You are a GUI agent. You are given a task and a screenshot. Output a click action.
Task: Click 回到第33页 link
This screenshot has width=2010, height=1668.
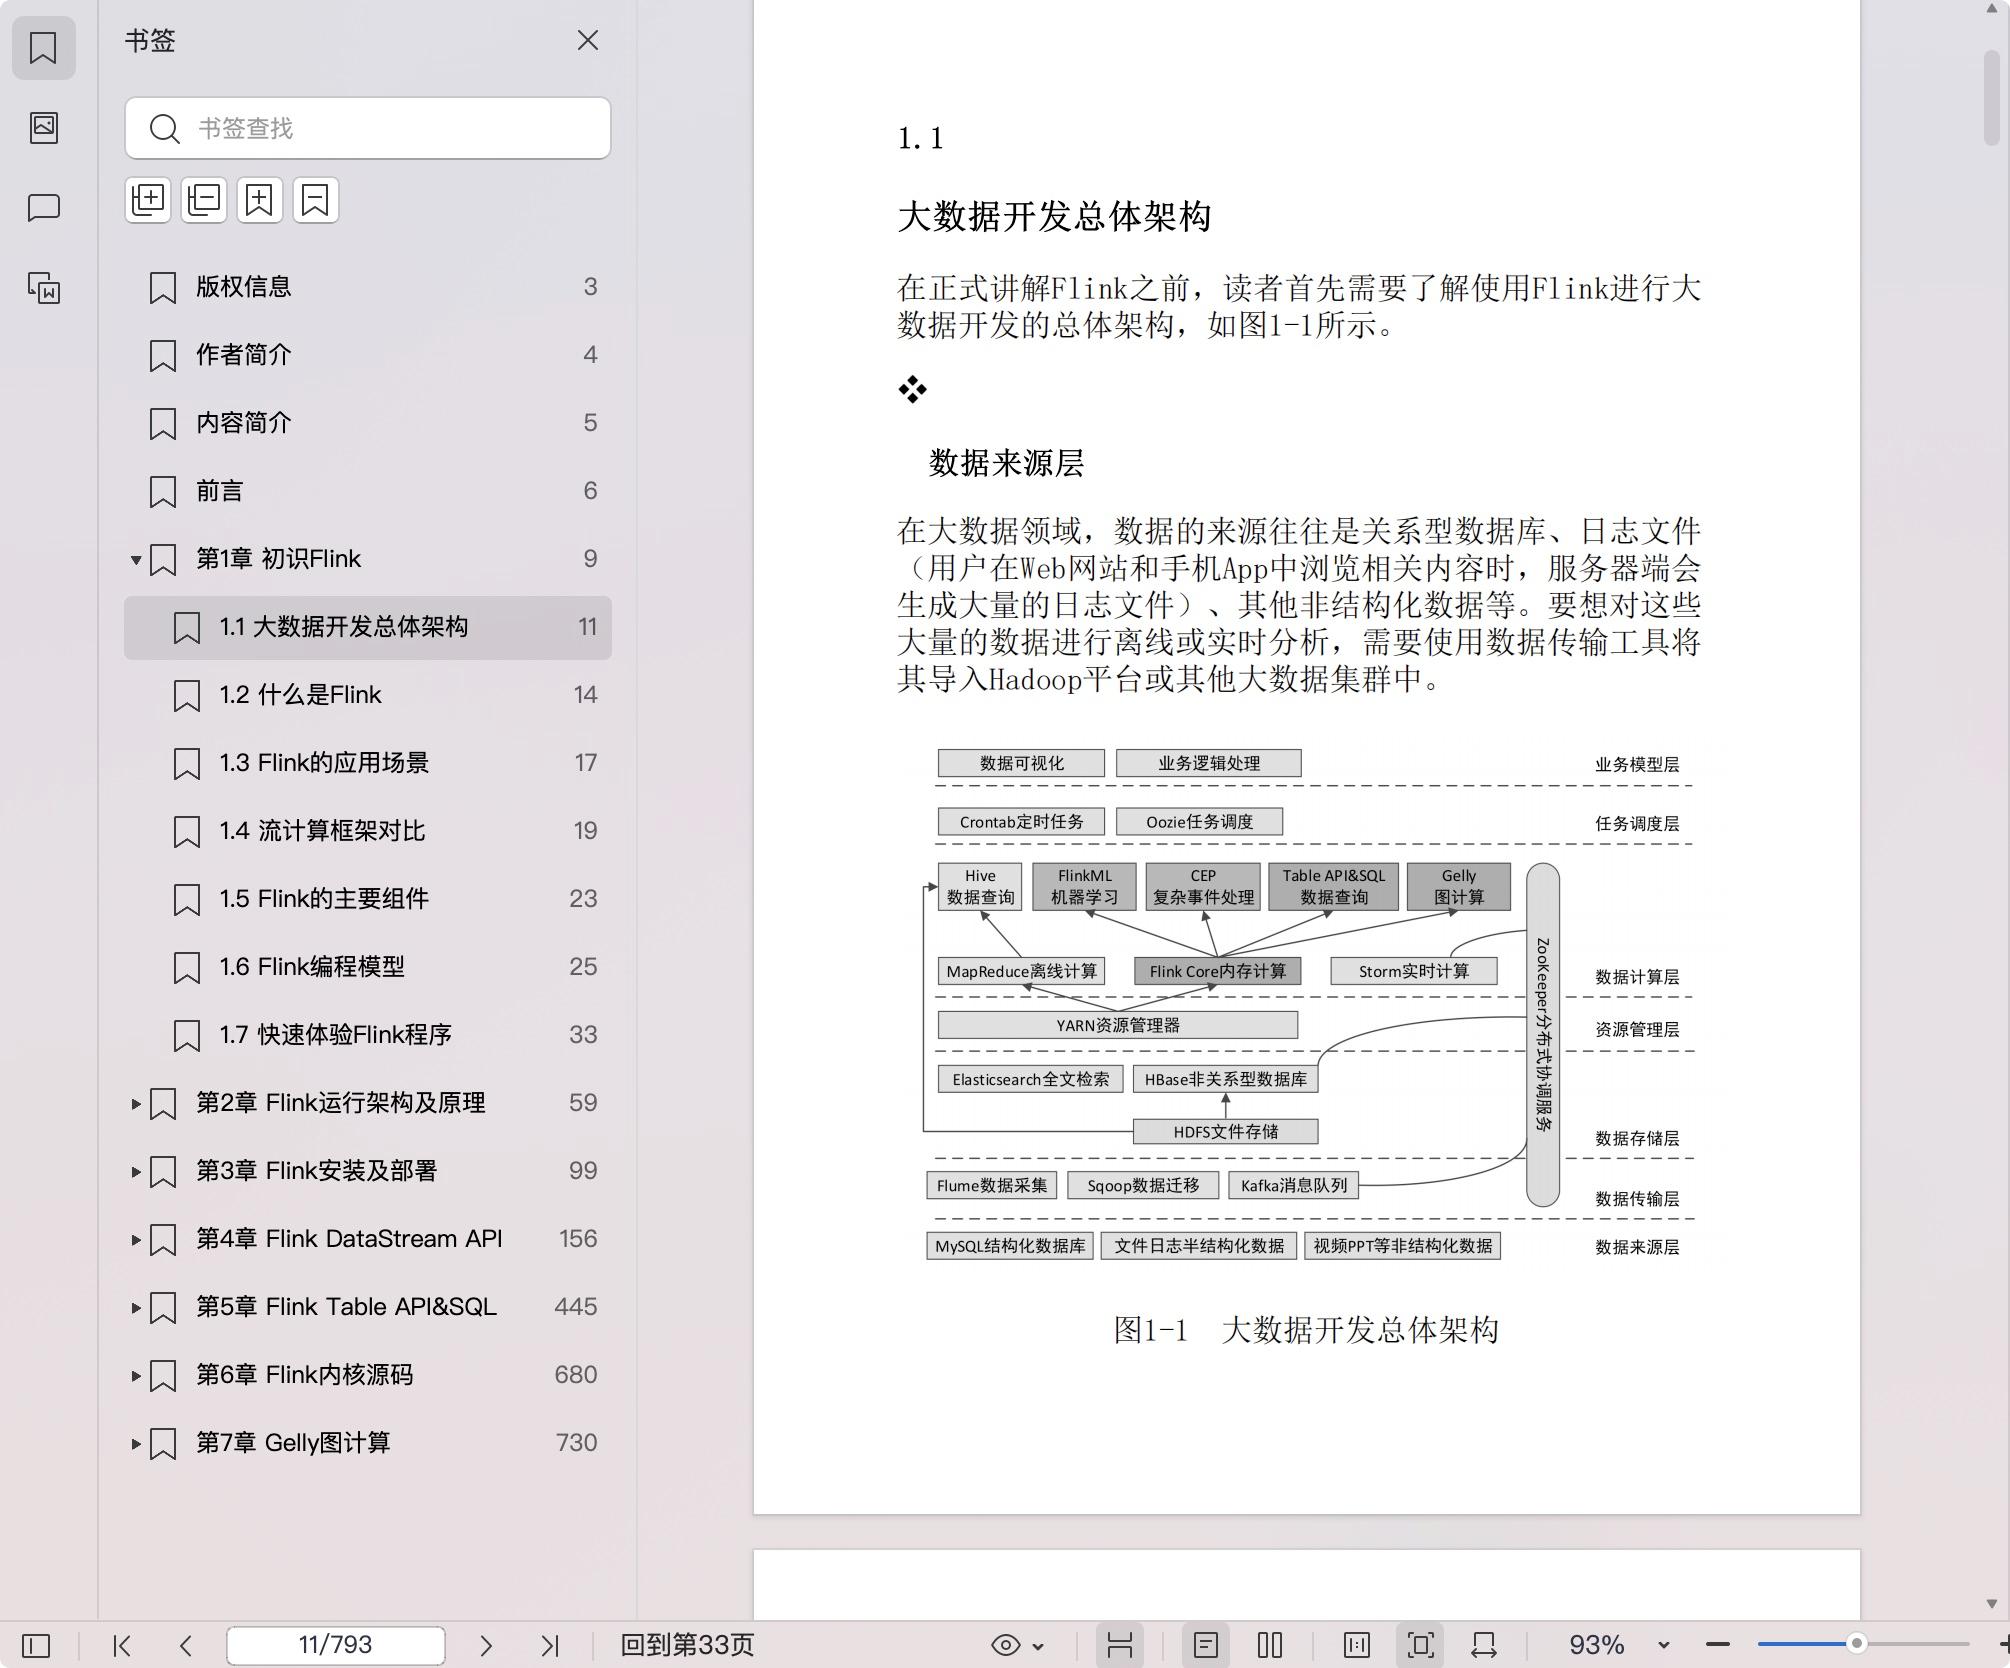(x=687, y=1645)
